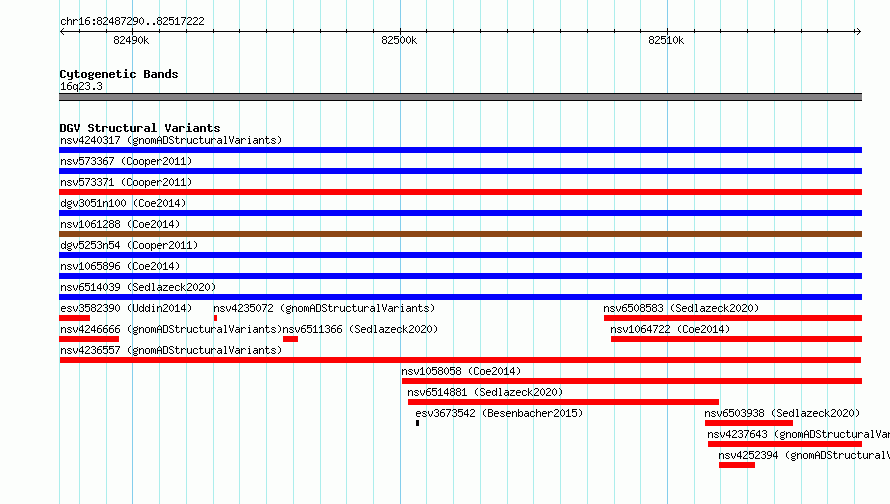This screenshot has width=890, height=504.
Task: Click the nsv6514881 (Sedlazeck2020) label
Action: tap(485, 392)
